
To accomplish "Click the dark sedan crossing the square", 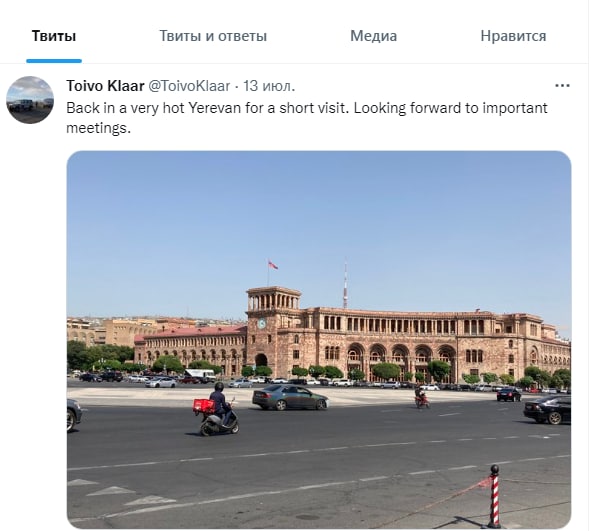I will coord(290,397).
